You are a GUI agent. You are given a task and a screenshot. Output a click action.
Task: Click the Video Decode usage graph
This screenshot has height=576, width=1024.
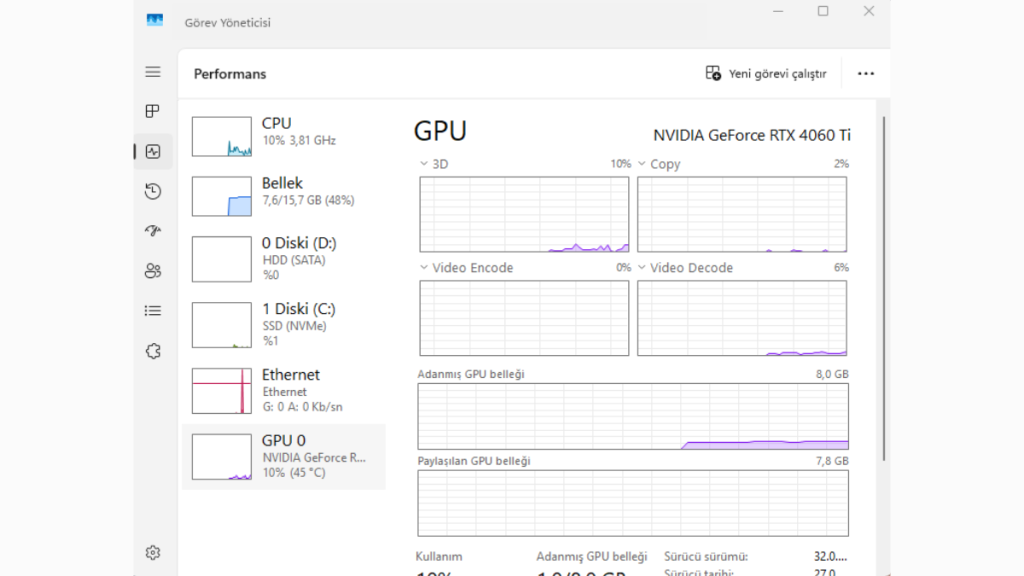tap(742, 318)
